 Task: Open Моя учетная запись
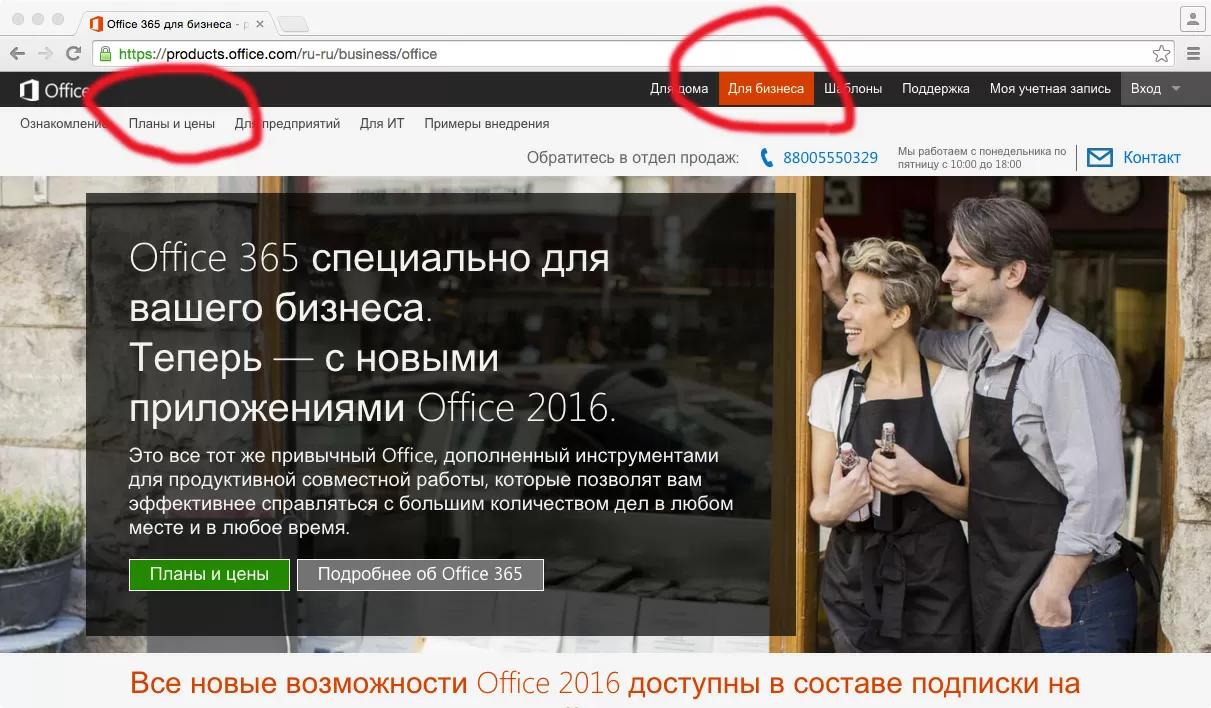pyautogui.click(x=1050, y=89)
